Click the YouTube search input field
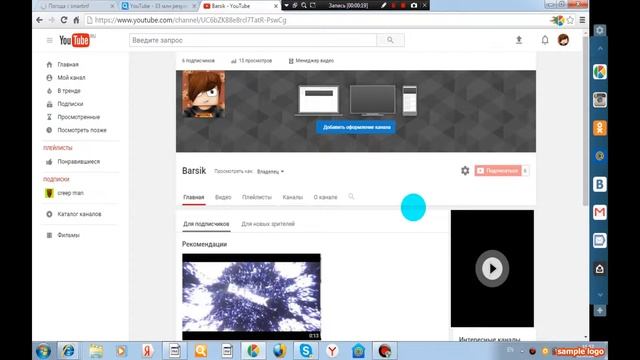 [253, 40]
